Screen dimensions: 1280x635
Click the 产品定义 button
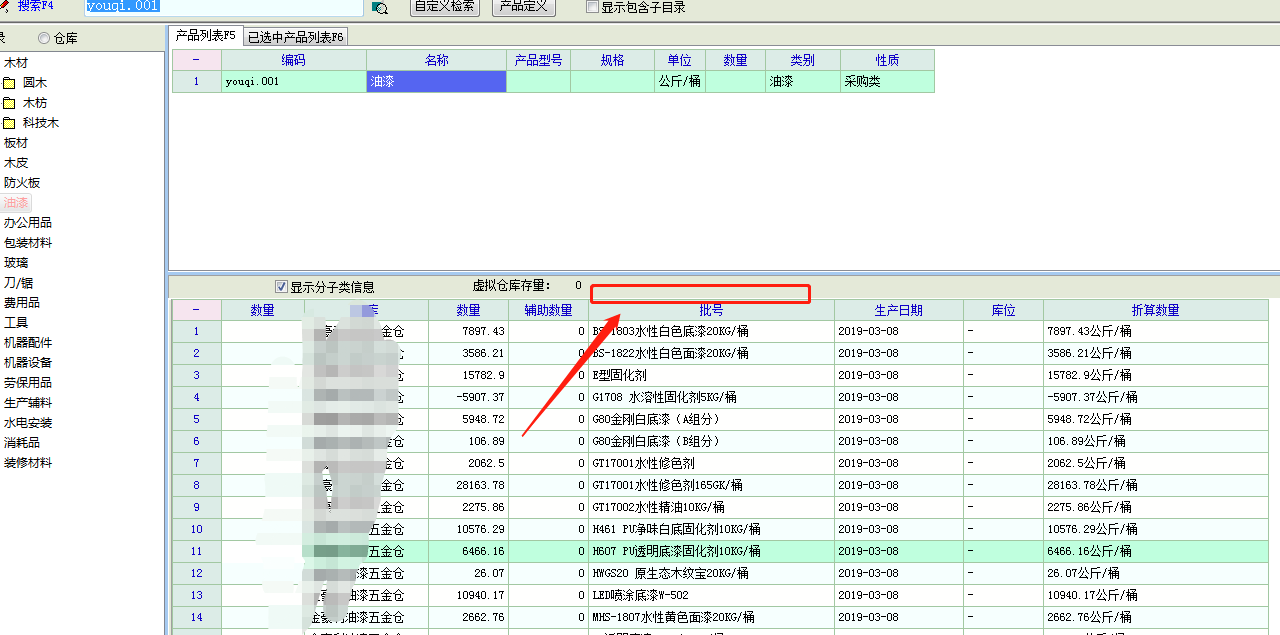tap(524, 7)
